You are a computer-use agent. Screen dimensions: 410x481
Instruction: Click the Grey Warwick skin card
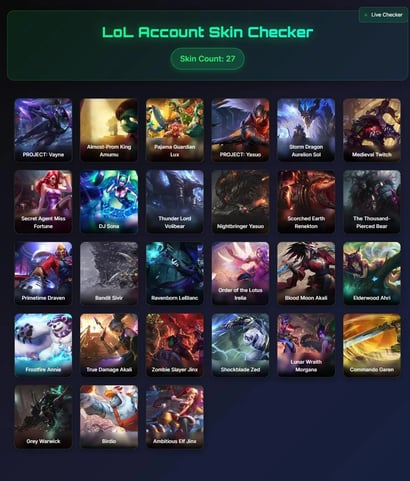coord(43,416)
